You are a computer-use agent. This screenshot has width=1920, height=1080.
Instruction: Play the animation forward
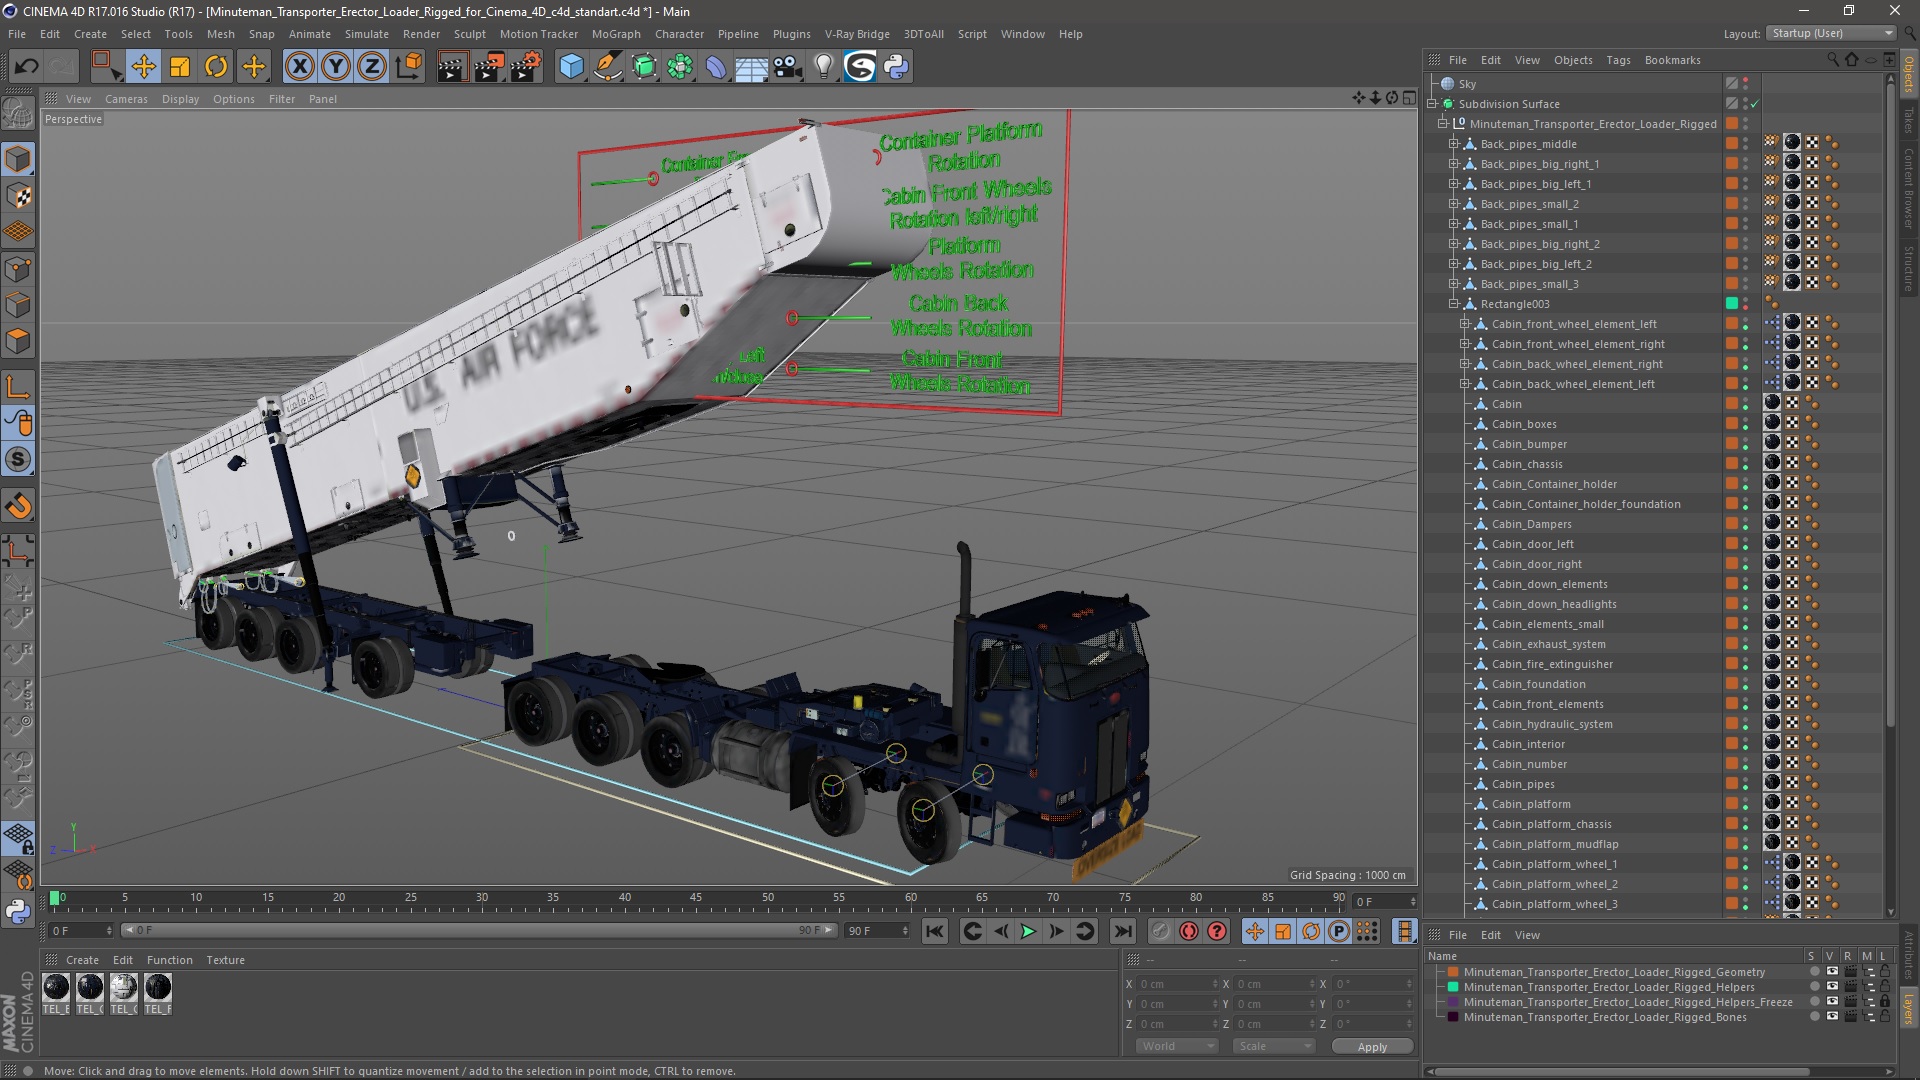tap(1028, 931)
